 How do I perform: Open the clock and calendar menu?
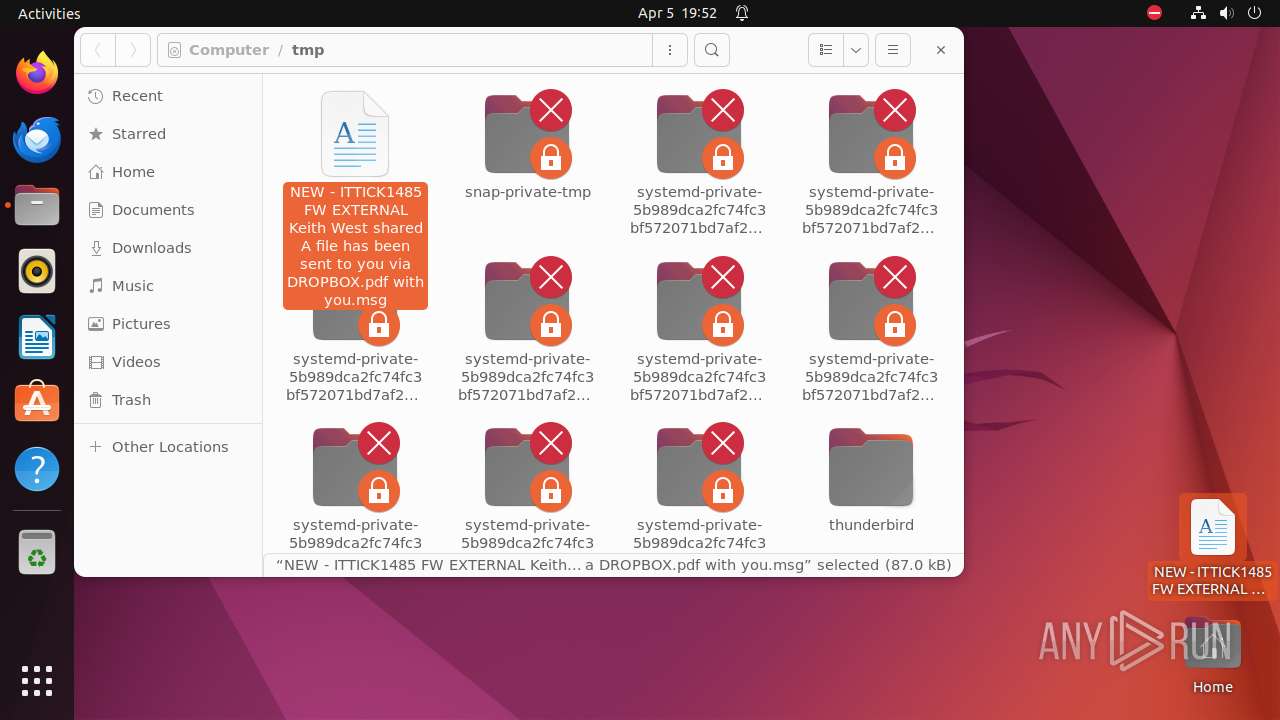pyautogui.click(x=677, y=13)
